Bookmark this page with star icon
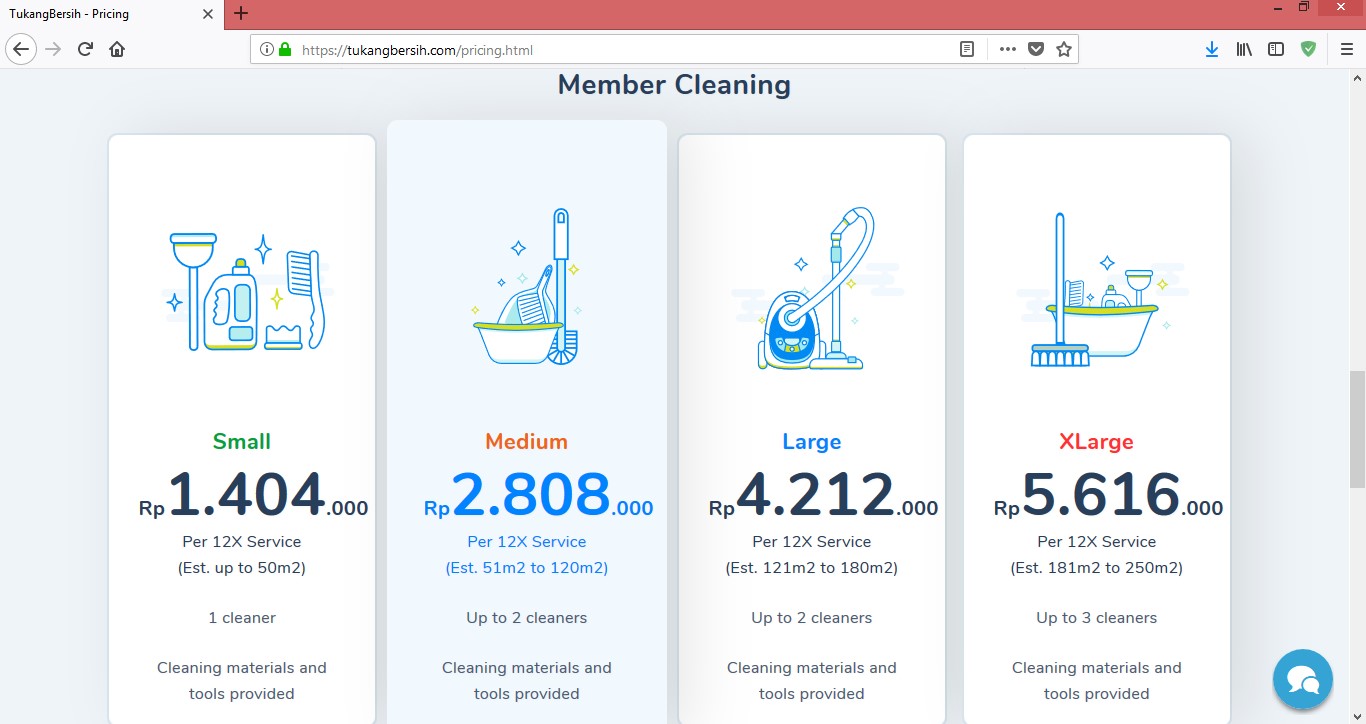The image size is (1366, 724). (1064, 49)
